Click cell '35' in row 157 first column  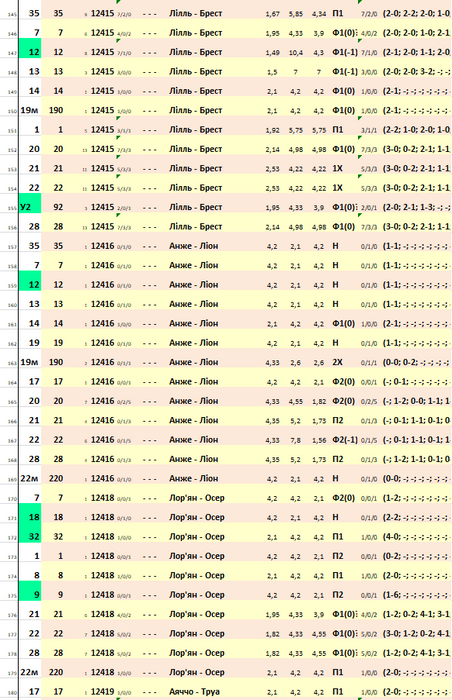(34, 246)
